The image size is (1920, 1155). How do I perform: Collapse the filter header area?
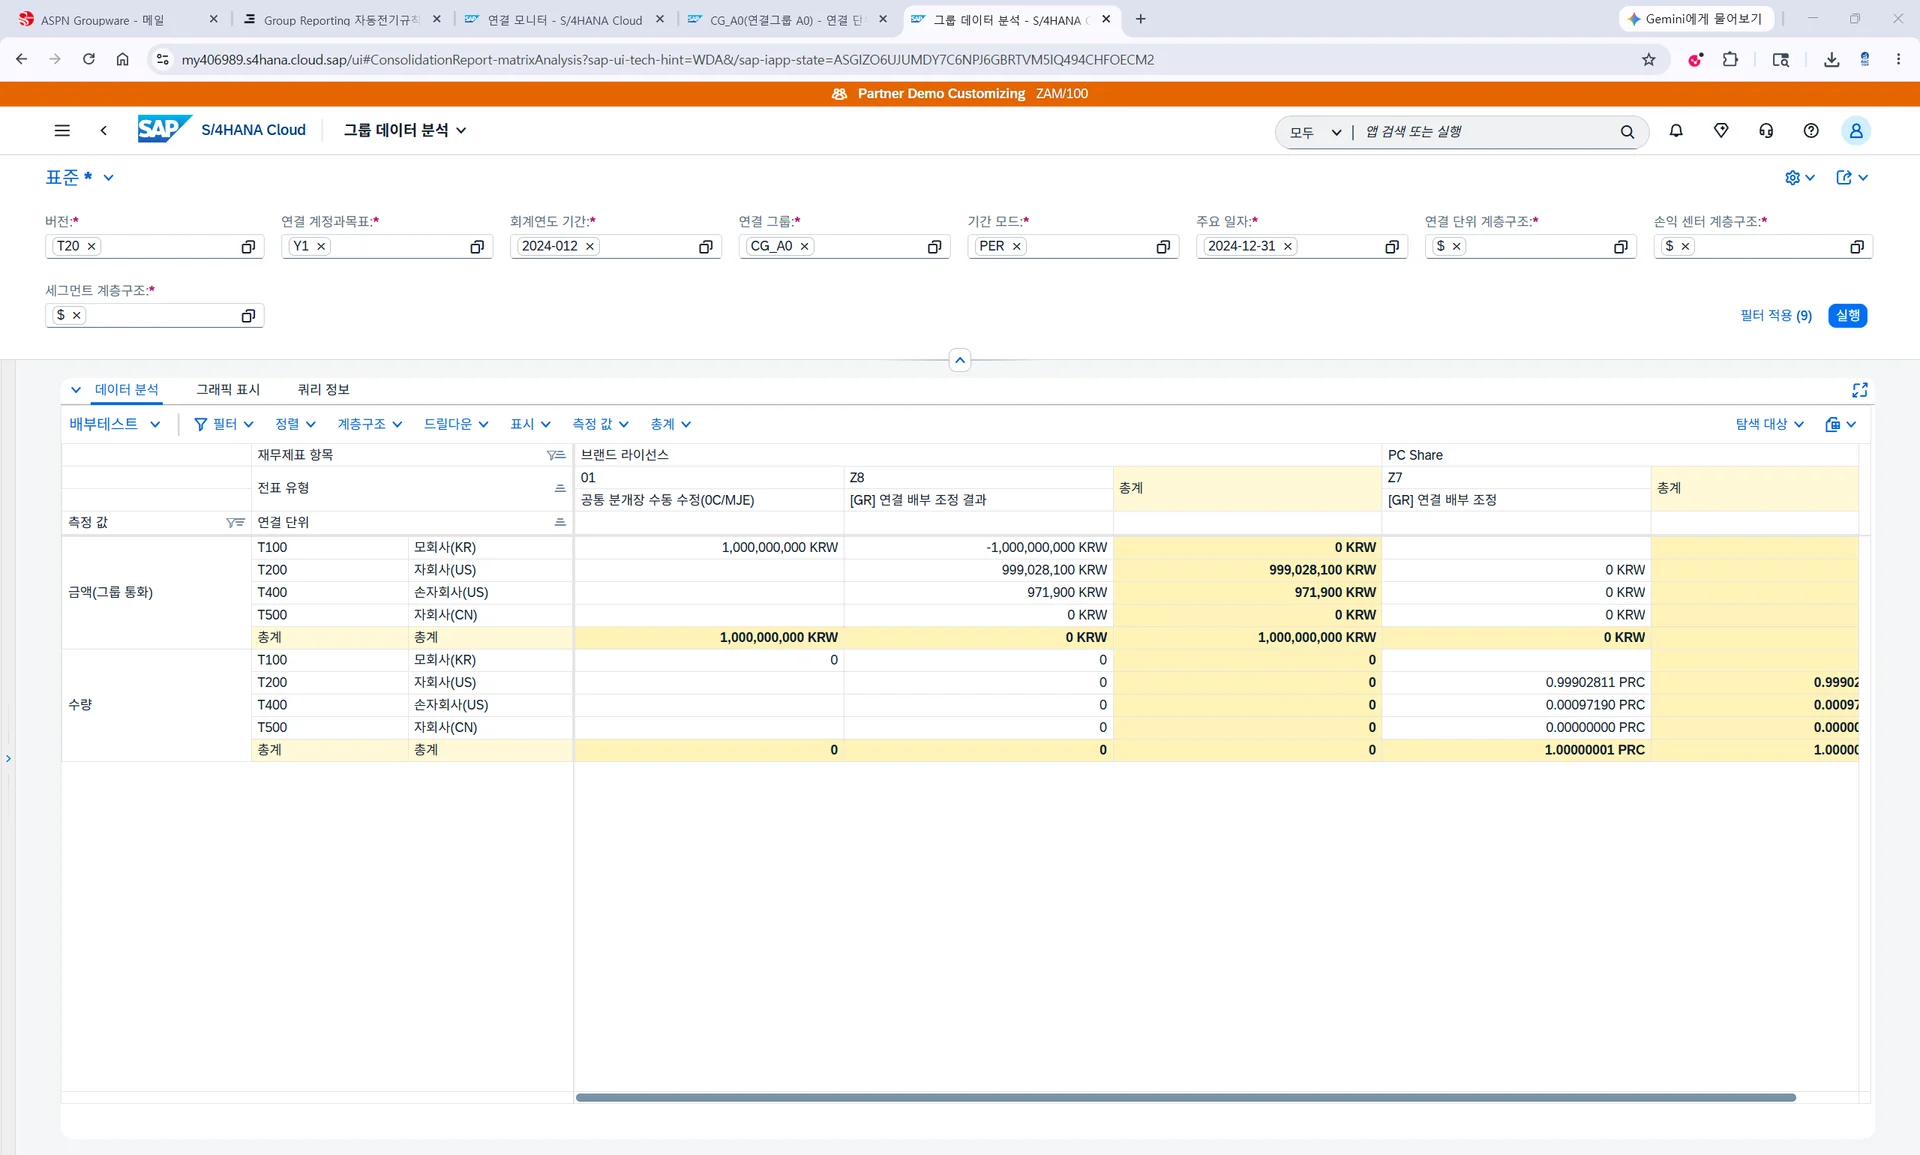[960, 360]
